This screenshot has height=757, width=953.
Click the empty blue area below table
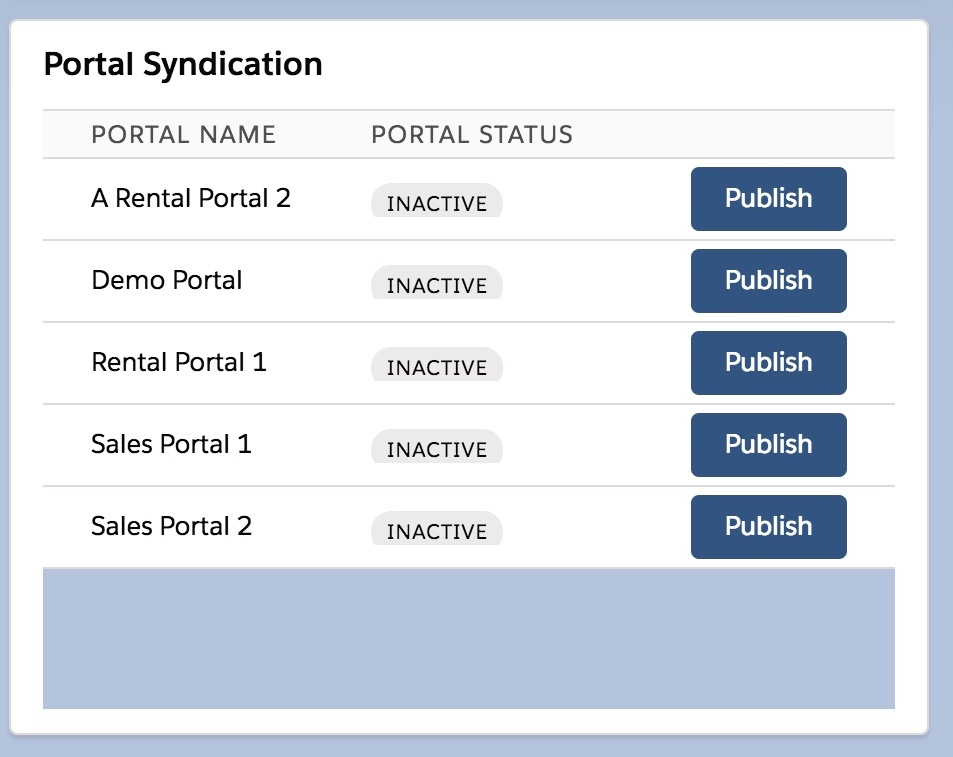click(469, 639)
